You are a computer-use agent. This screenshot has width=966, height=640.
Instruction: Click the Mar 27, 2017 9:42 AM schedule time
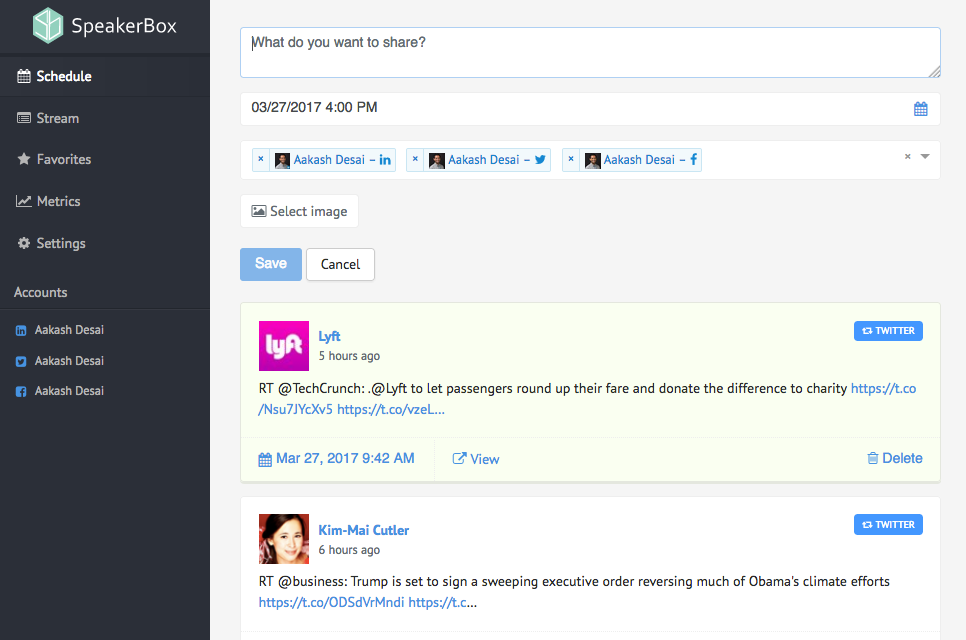[336, 459]
